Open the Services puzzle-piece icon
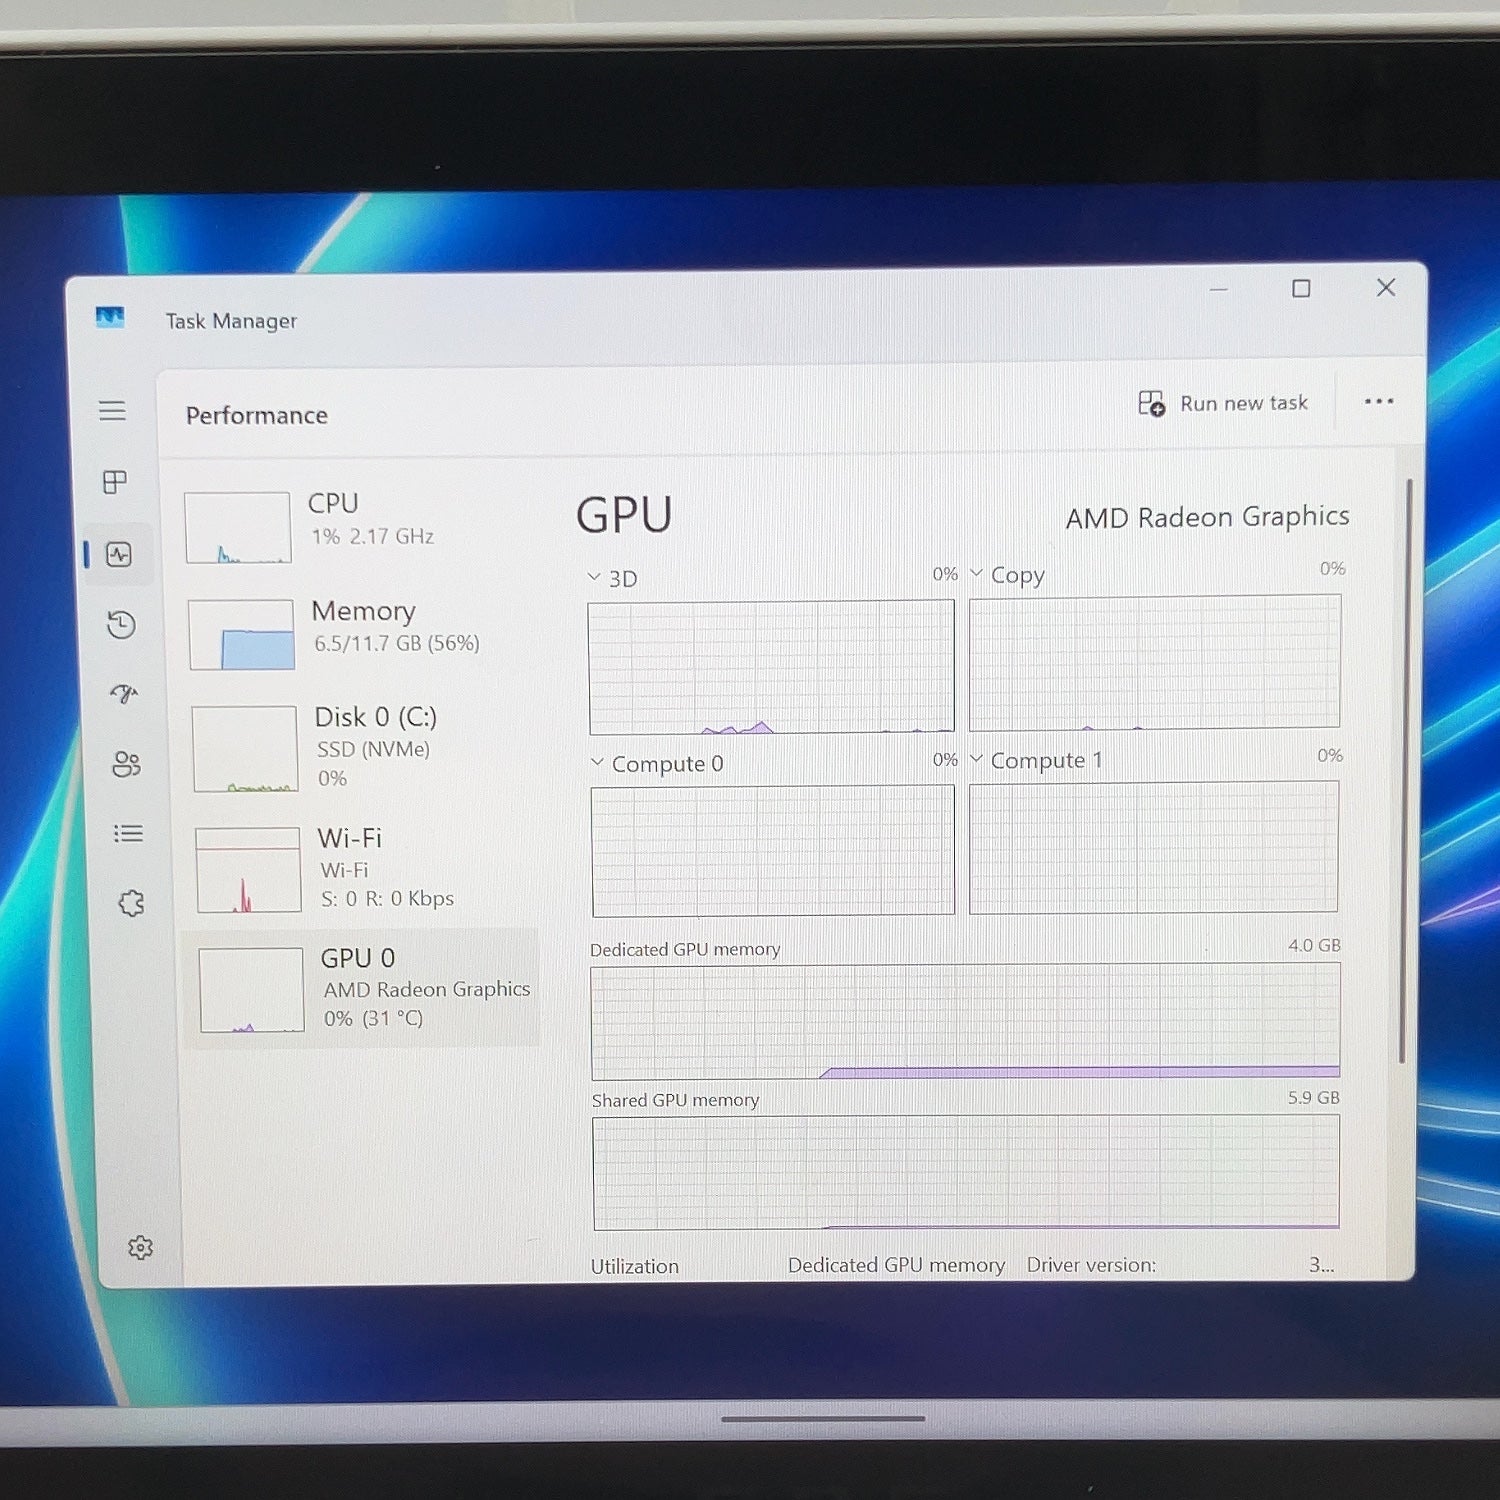 point(131,903)
